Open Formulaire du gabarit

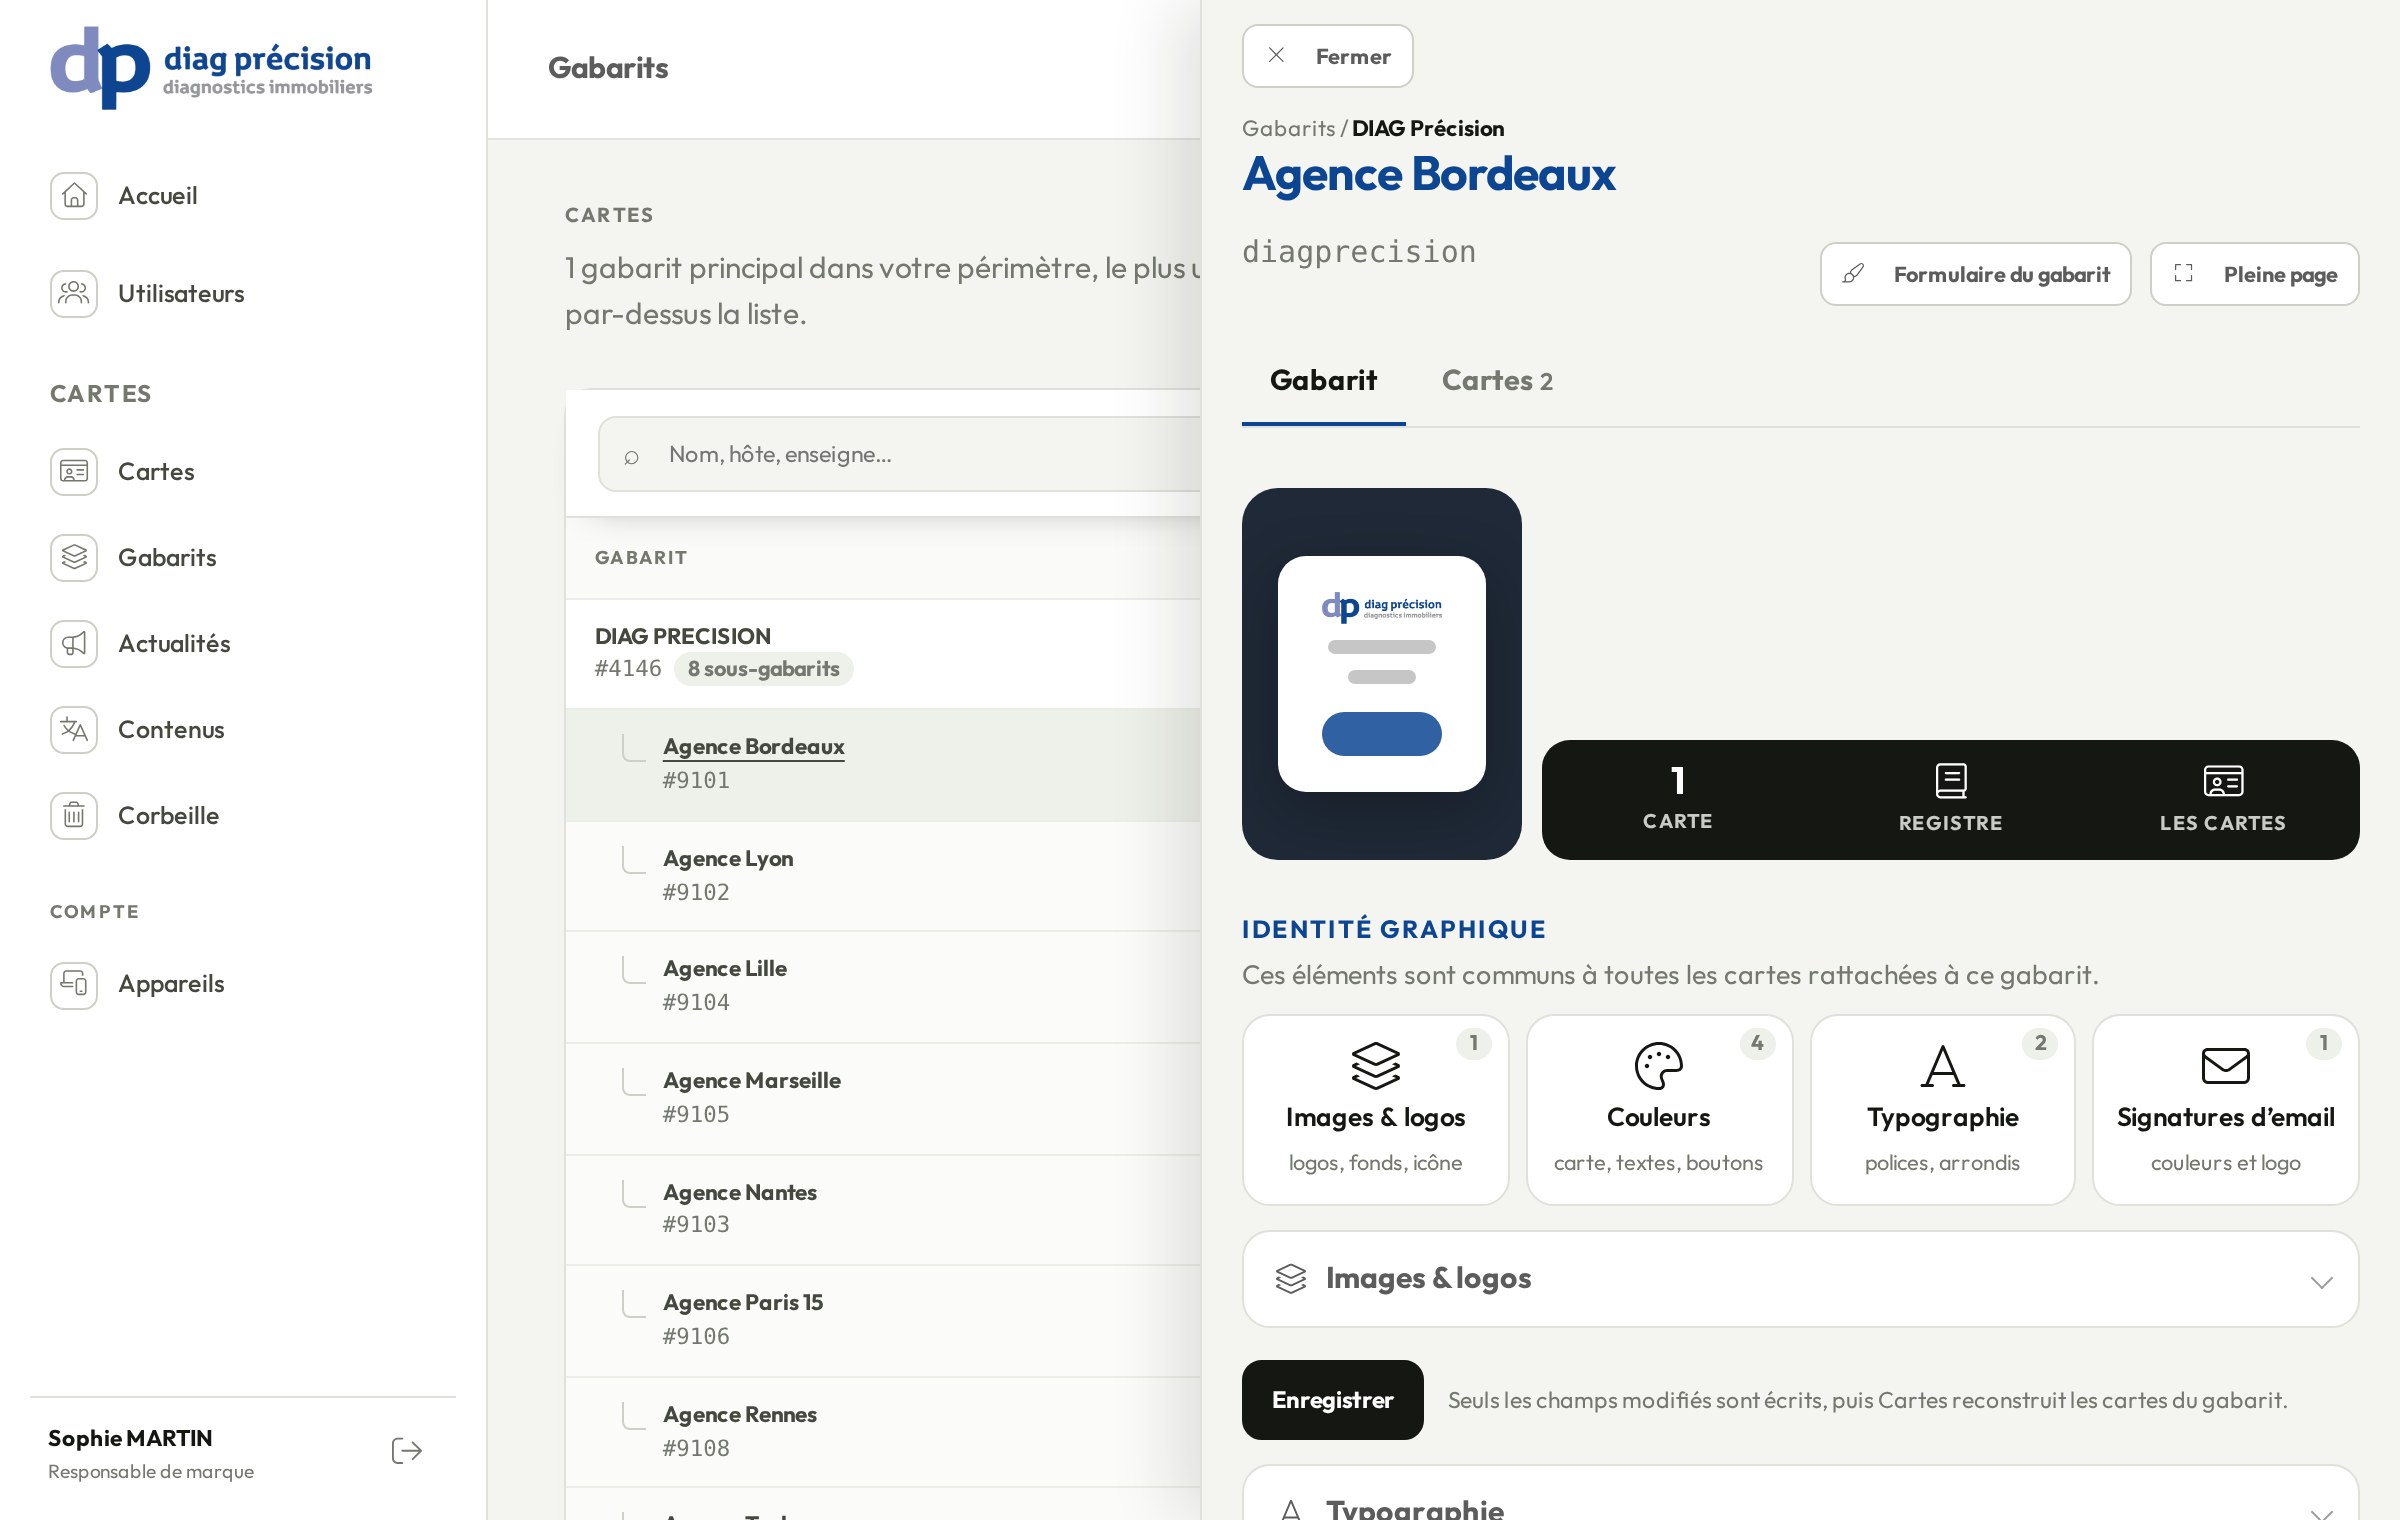[1975, 274]
